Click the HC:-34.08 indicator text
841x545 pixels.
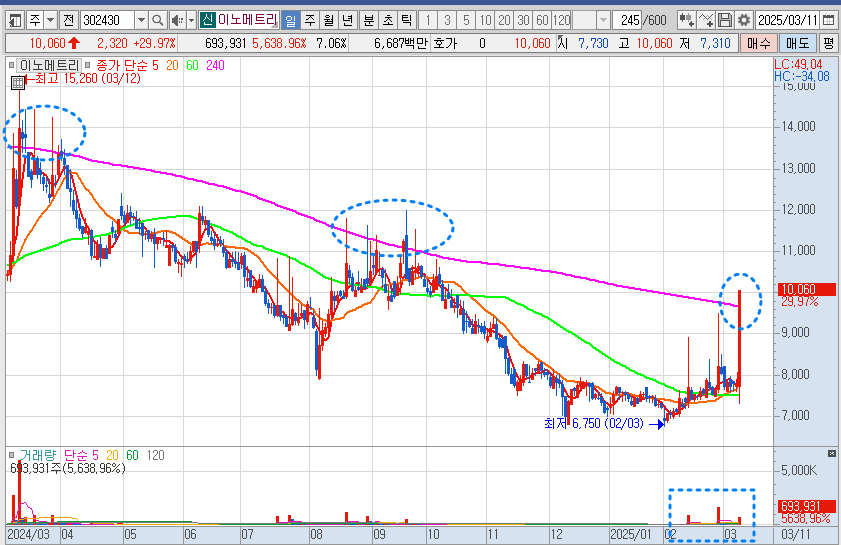tap(802, 76)
